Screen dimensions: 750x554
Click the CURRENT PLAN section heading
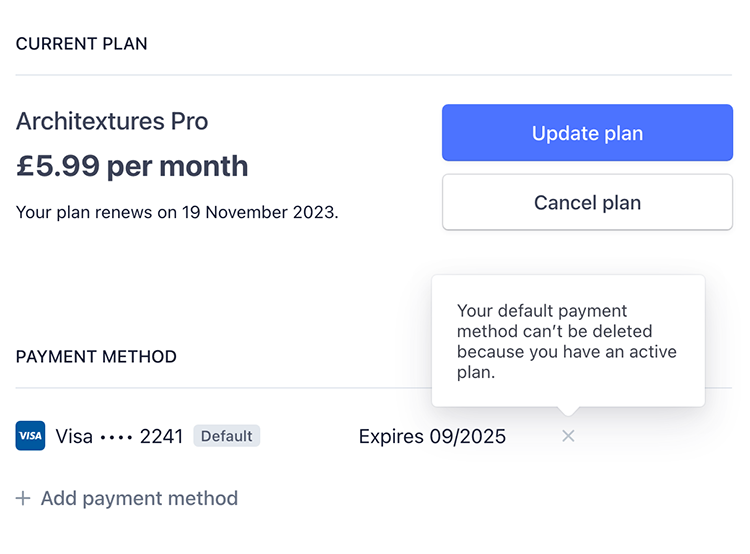(82, 44)
